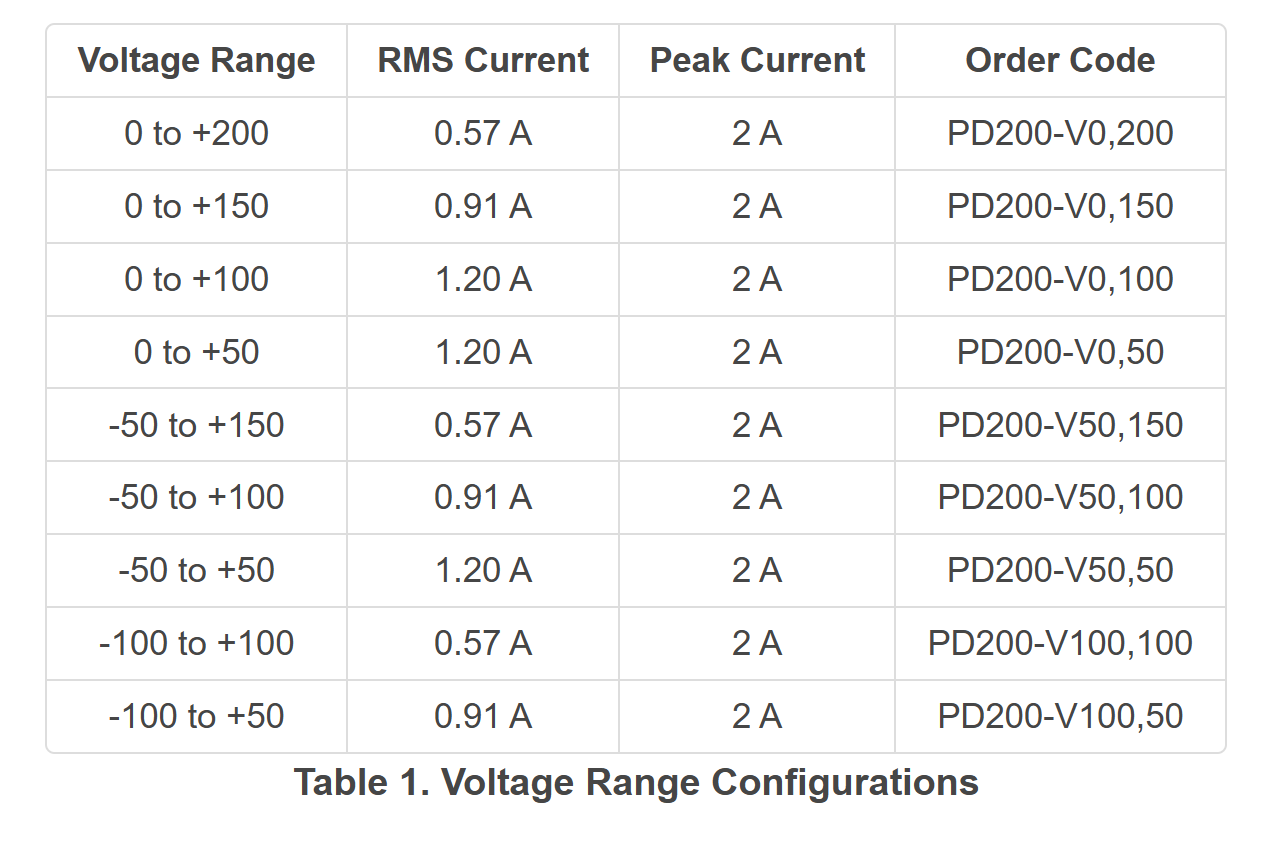Click the Table 1 Voltage Range Configurations caption
This screenshot has height=850, width=1262.
[x=636, y=782]
